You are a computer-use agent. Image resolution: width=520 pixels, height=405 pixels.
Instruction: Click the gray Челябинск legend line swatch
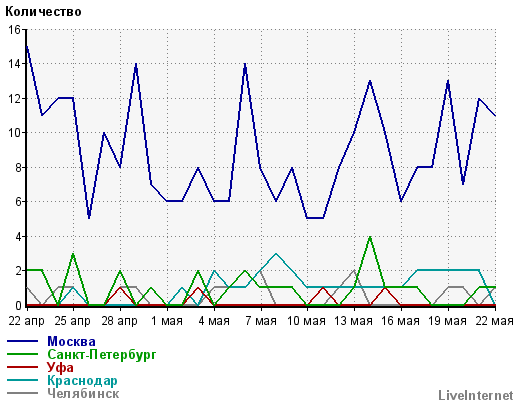23,393
